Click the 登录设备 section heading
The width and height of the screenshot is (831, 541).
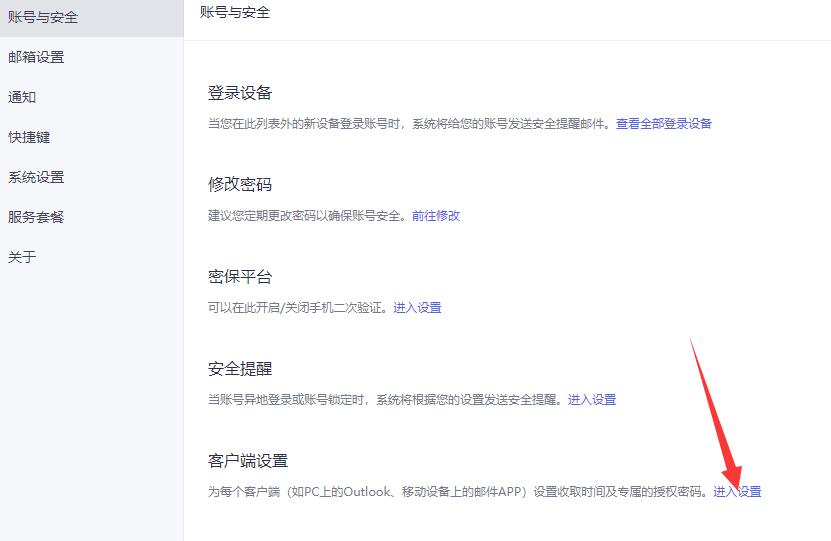point(240,93)
